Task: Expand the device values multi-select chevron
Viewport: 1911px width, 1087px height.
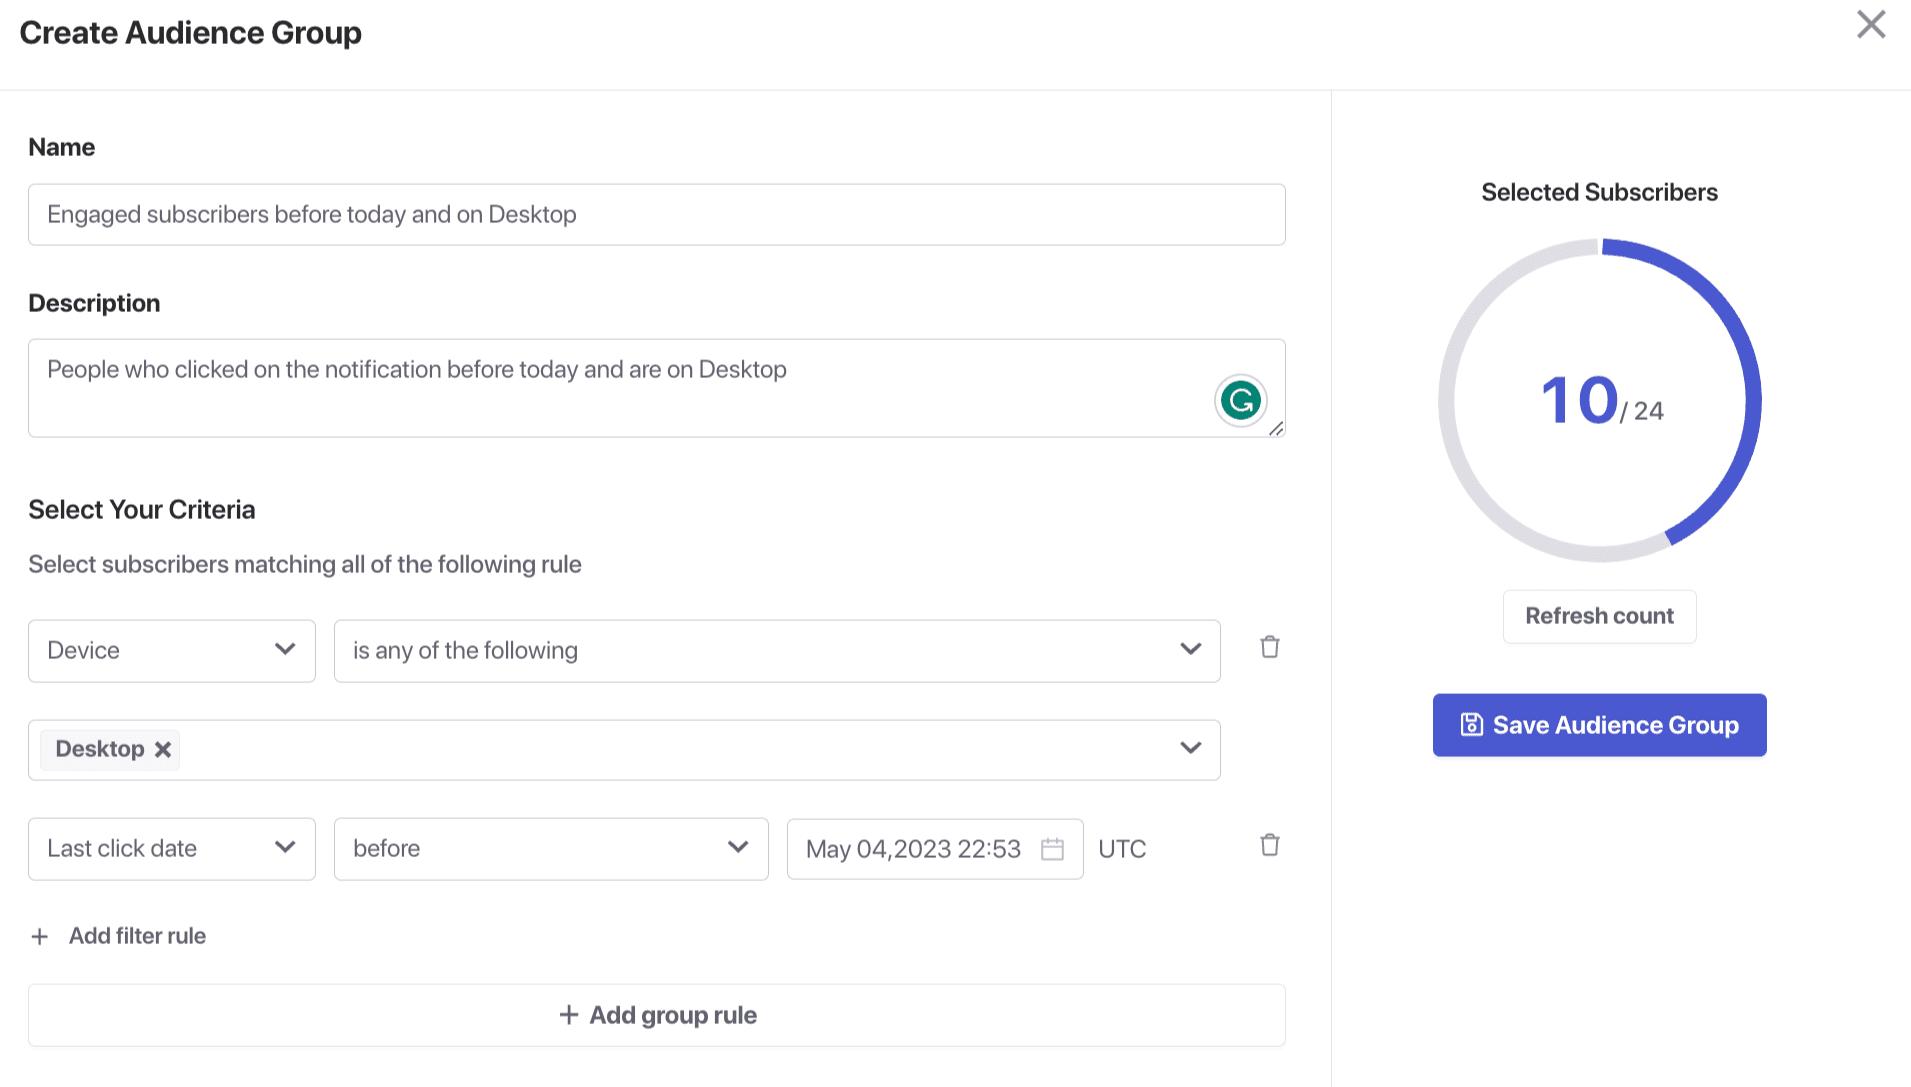Action: pyautogui.click(x=1190, y=749)
